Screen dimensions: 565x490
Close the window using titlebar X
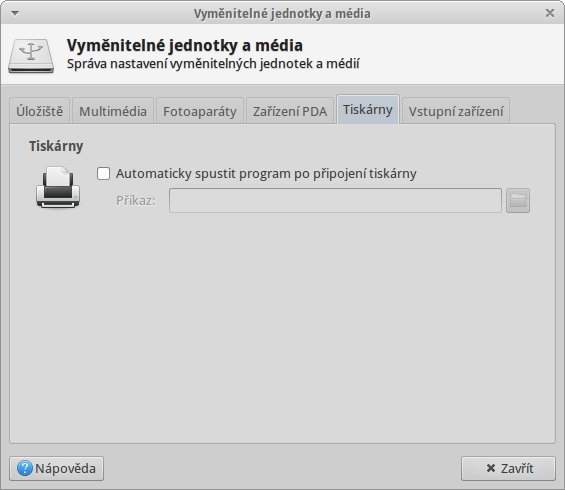click(550, 13)
